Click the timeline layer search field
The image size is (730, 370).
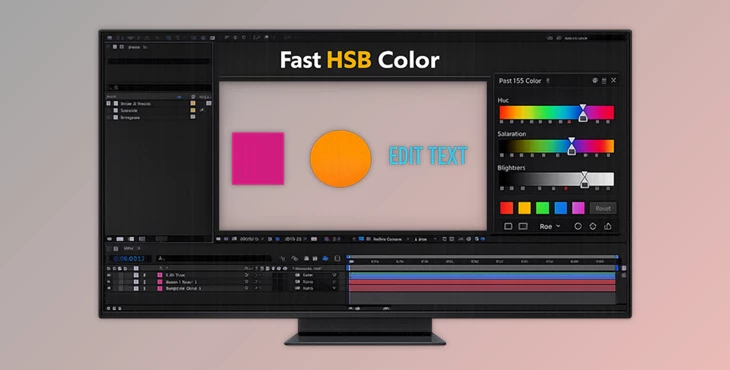214,258
